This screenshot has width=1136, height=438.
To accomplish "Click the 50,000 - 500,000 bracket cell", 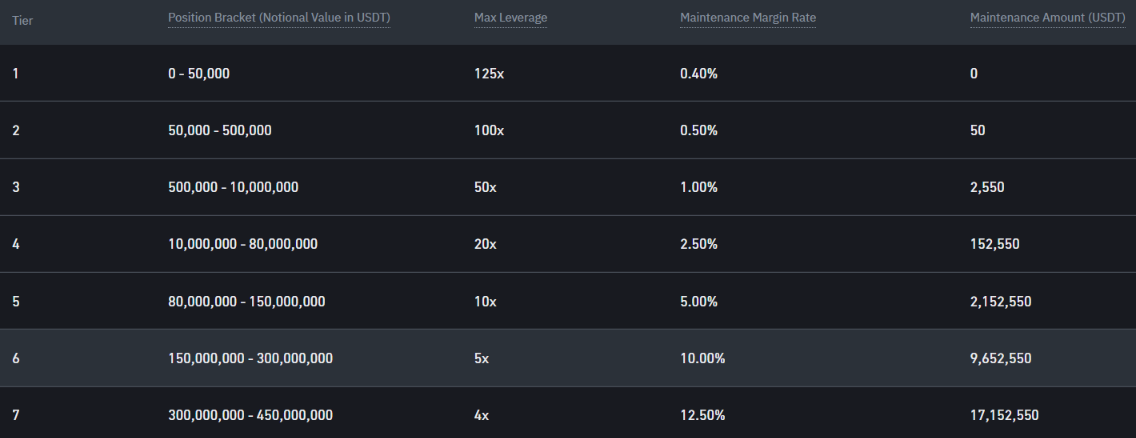I will pyautogui.click(x=219, y=130).
